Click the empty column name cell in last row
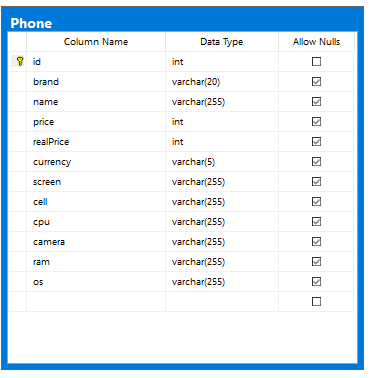Screen dimensions: 371x378 click(96, 302)
